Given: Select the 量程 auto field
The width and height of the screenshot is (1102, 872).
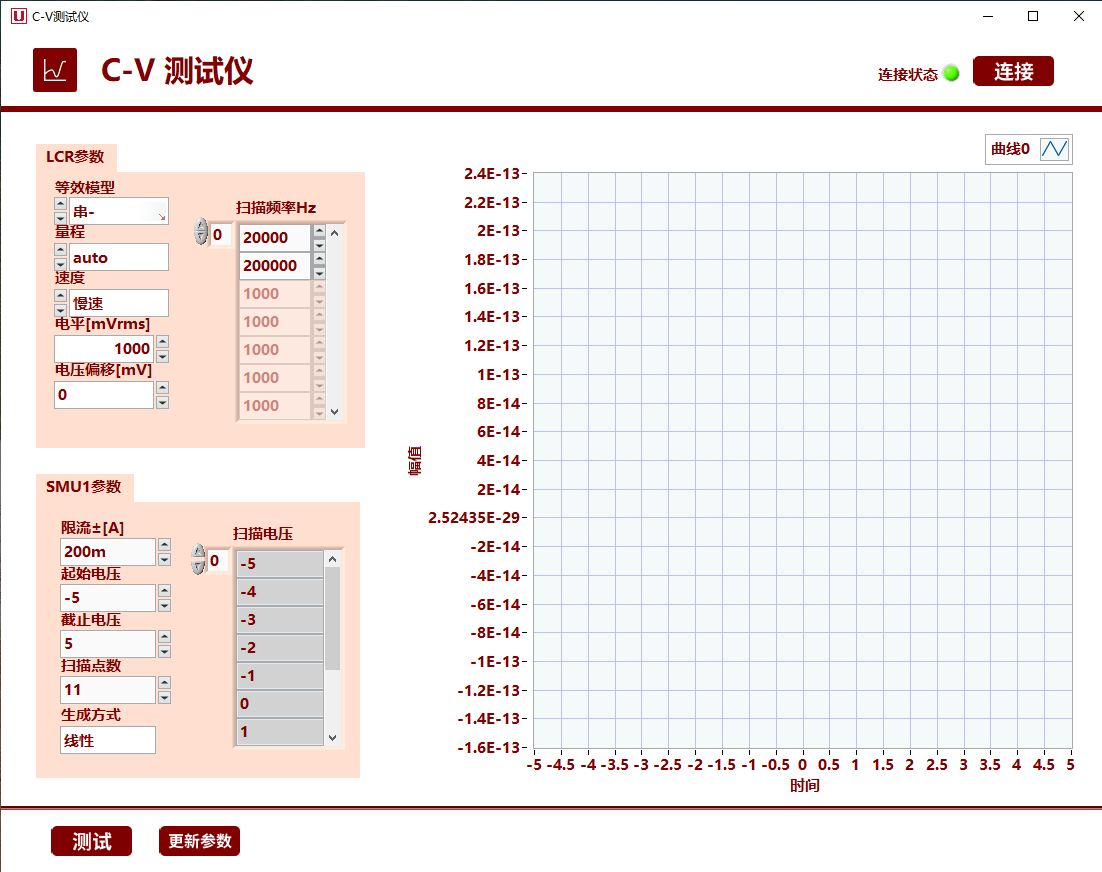Looking at the screenshot, I should 119,257.
